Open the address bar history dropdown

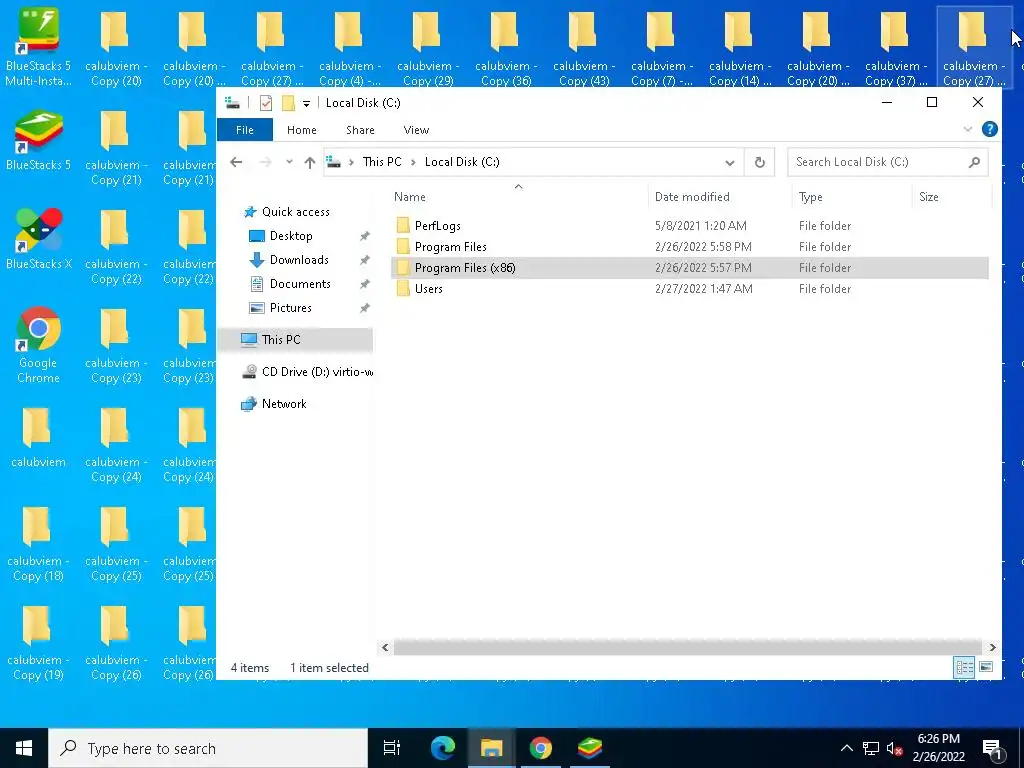point(729,163)
